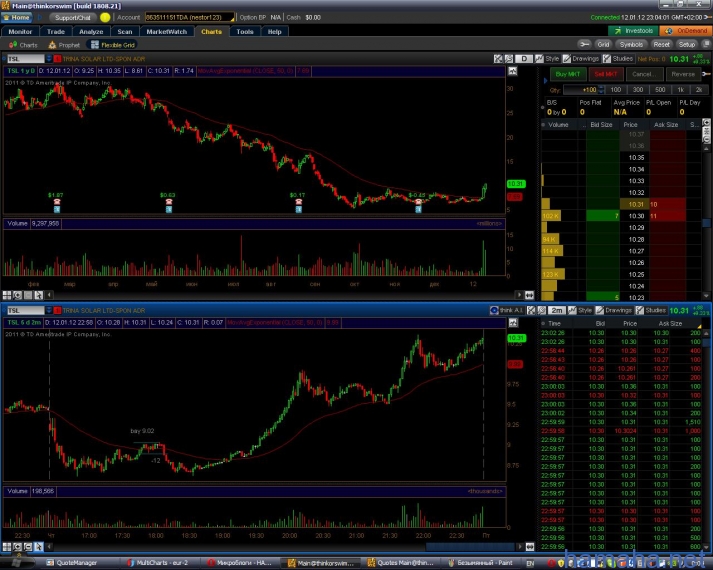Viewport: 713px width, 570px height.
Task: Click the think A.I. icon
Action: 507,311
